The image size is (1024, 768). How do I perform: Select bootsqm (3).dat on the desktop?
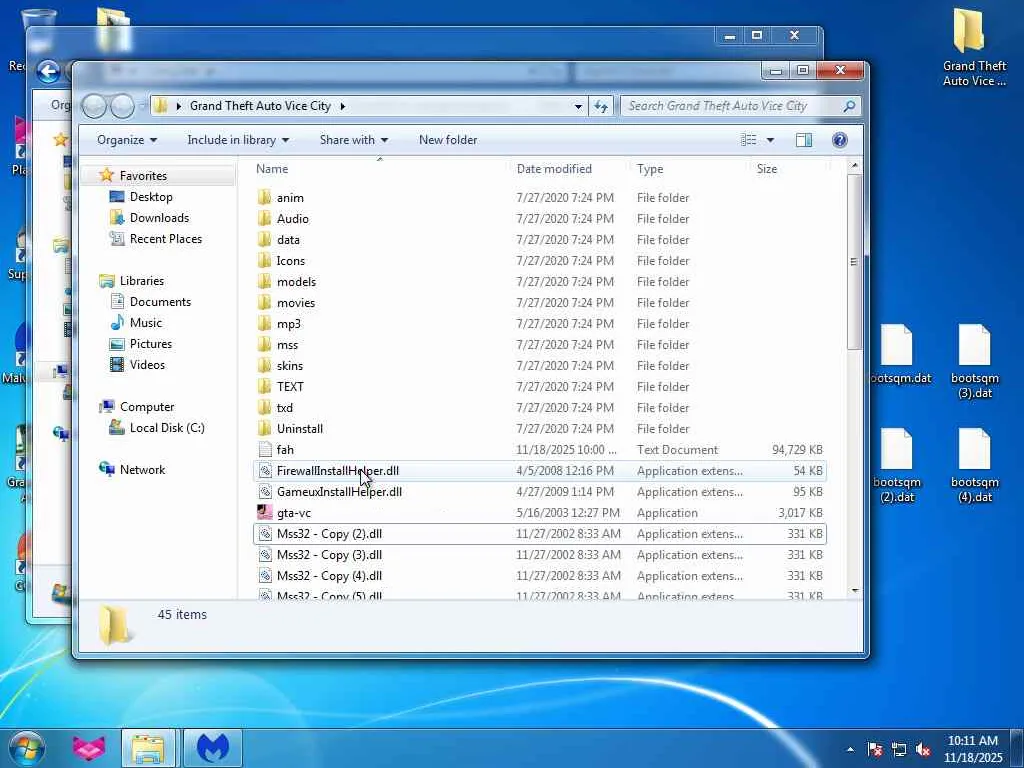point(974,362)
